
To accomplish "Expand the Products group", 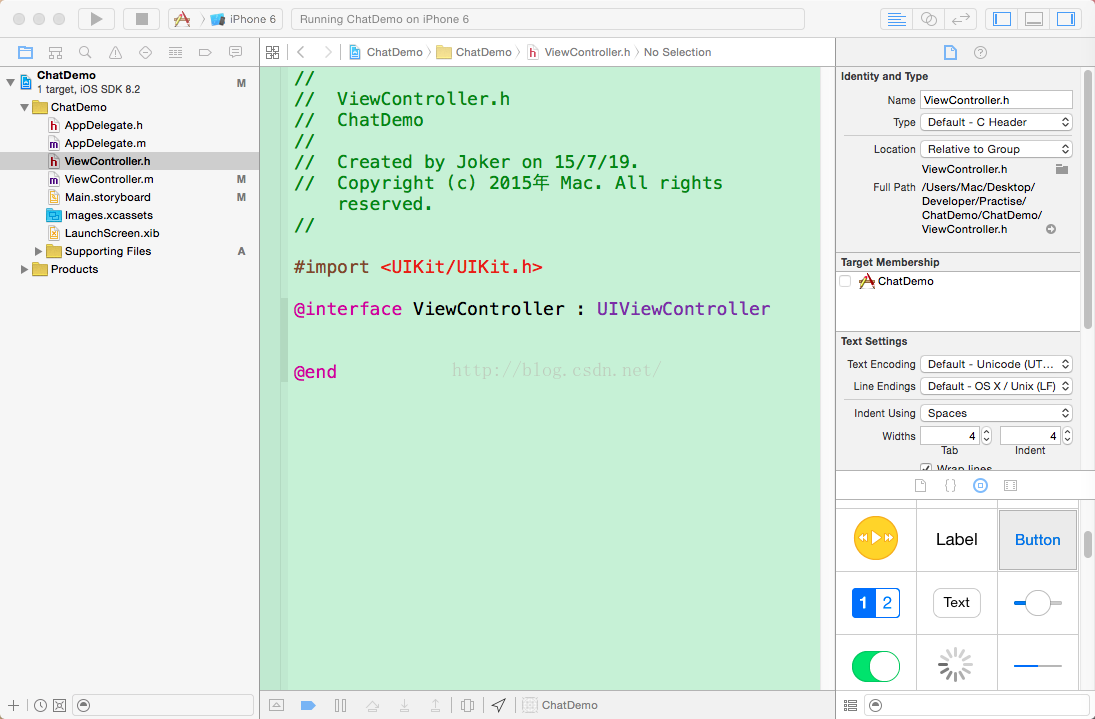I will 24,269.
